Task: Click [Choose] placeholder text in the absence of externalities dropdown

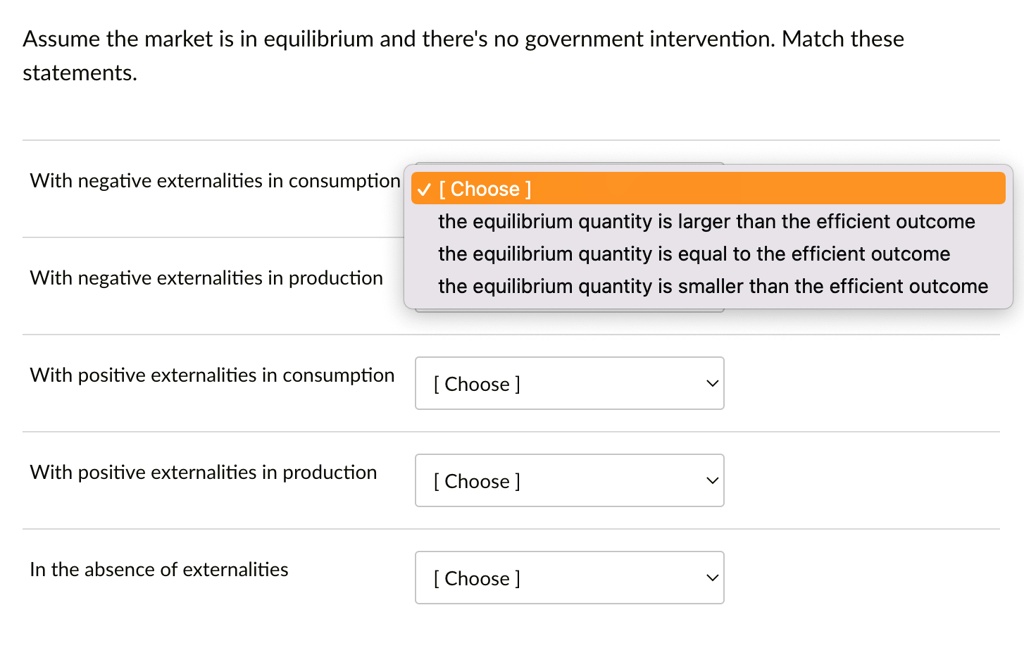Action: [477, 579]
